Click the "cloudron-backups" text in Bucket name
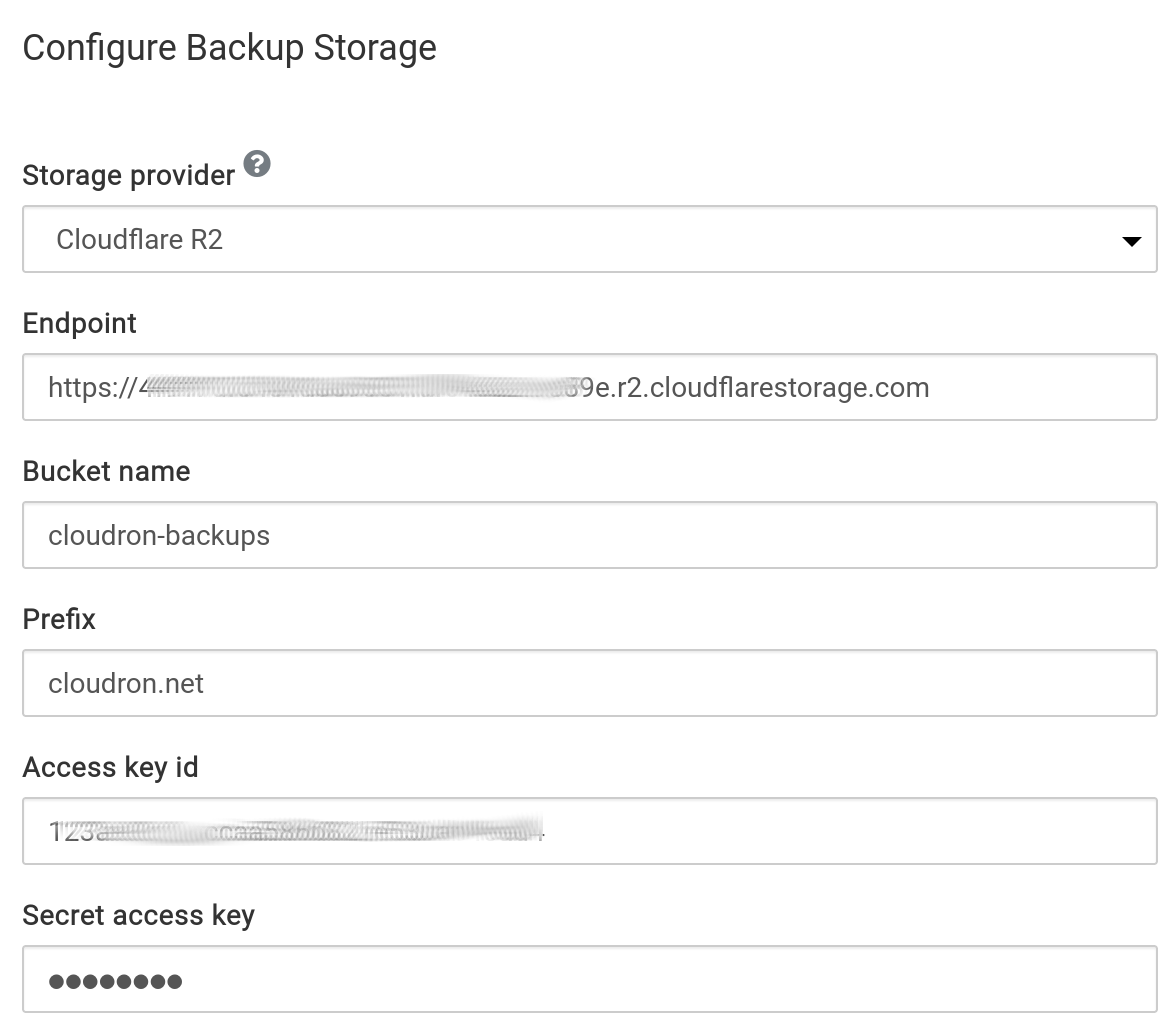Image resolution: width=1175 pixels, height=1036 pixels. click(159, 535)
